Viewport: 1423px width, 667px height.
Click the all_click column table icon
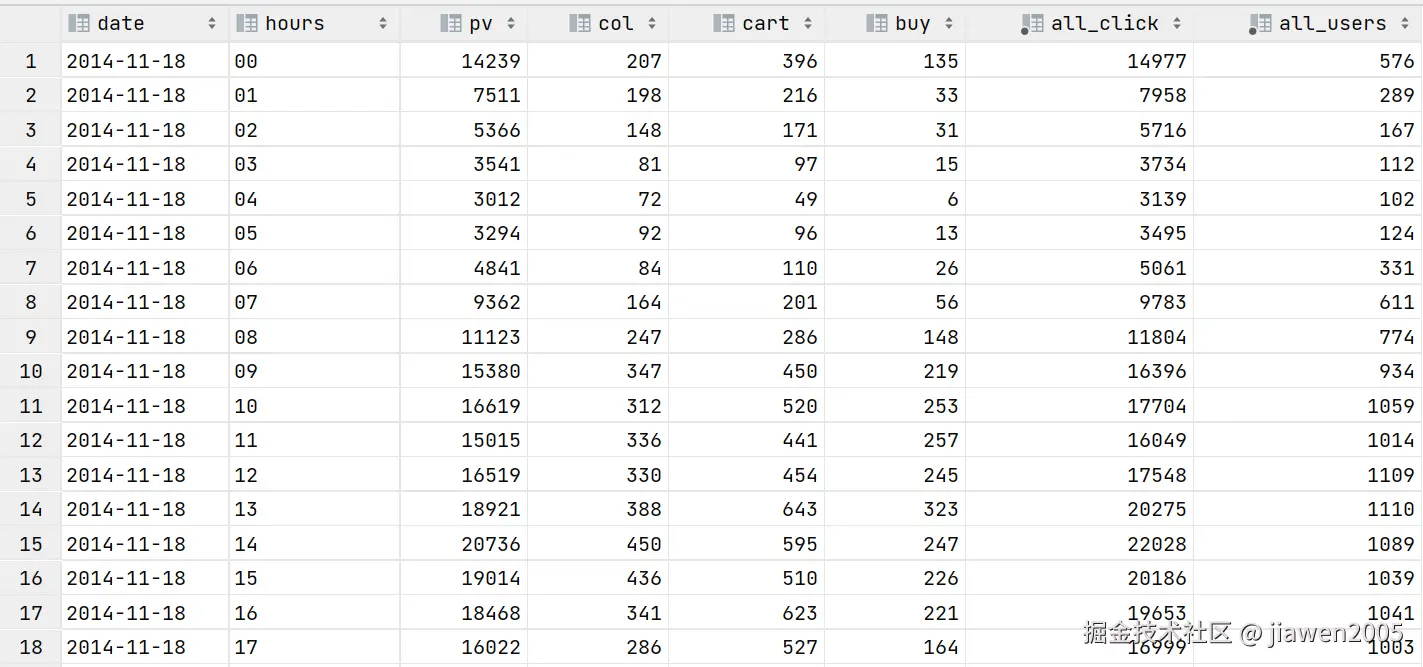[x=1032, y=23]
